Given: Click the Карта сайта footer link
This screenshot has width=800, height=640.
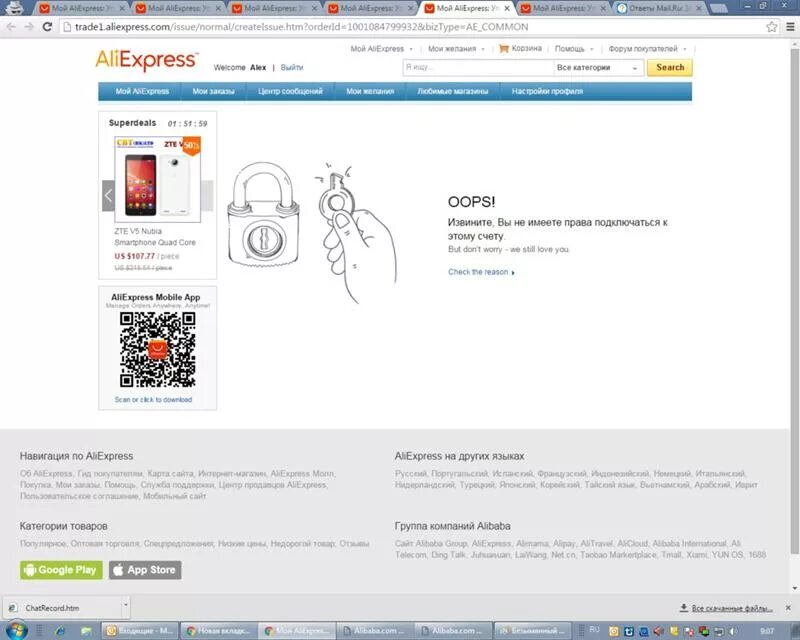Looking at the screenshot, I should pyautogui.click(x=170, y=474).
